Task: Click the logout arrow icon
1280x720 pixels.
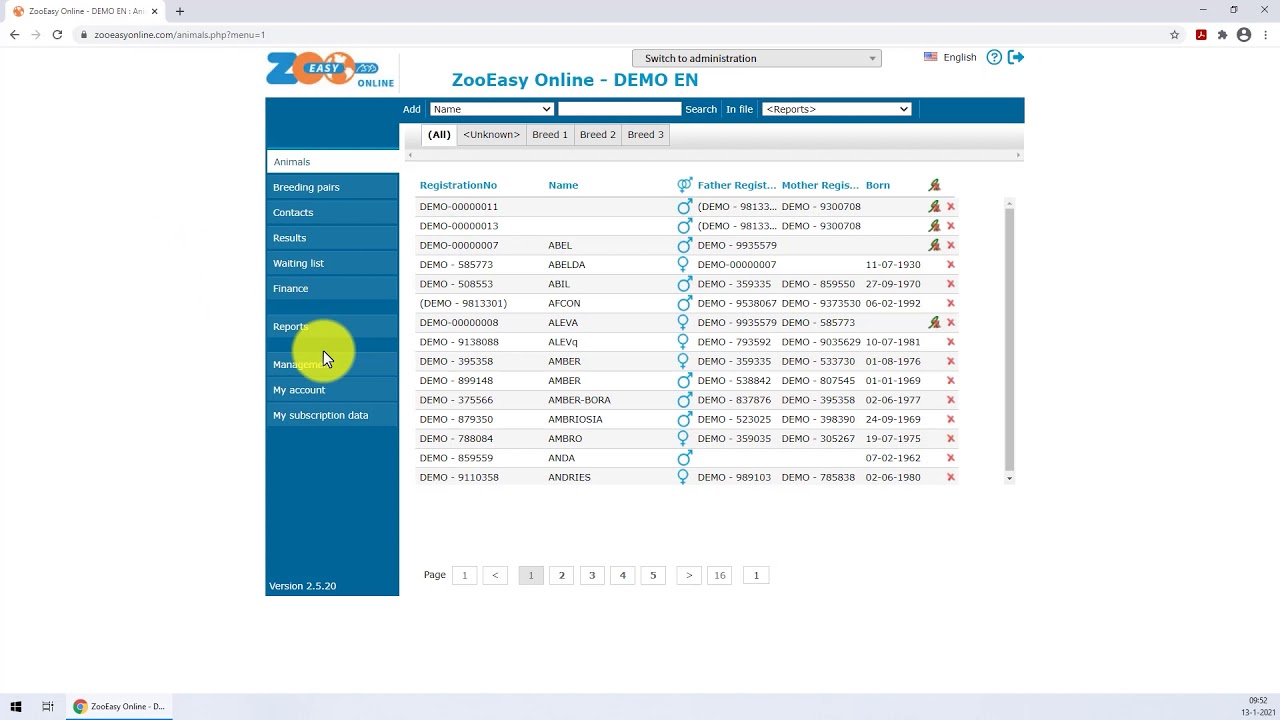Action: click(x=1016, y=57)
